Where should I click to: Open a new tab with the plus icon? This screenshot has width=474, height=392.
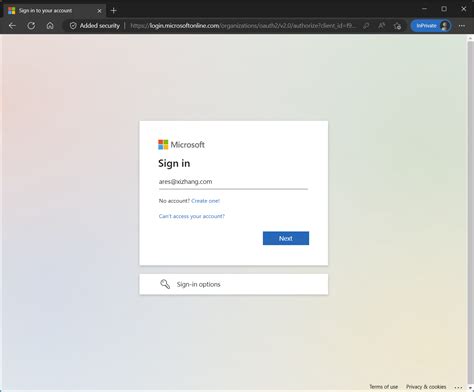click(113, 11)
